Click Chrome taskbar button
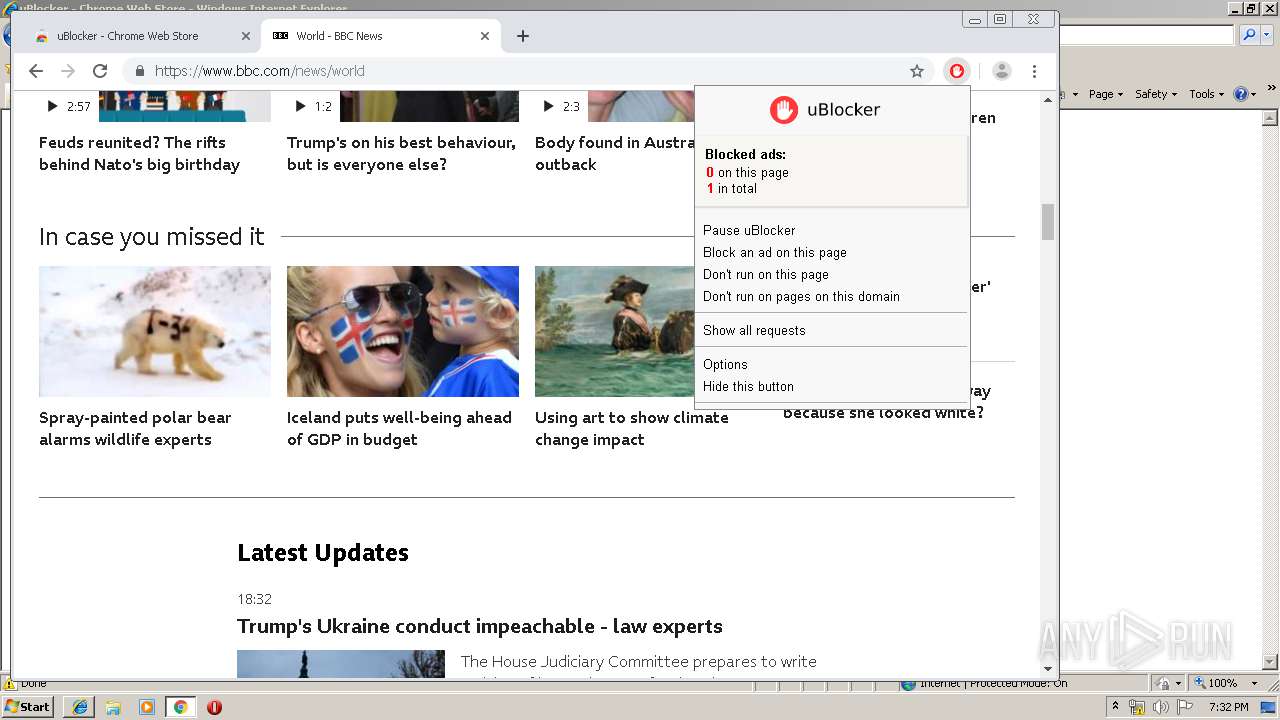The height and width of the screenshot is (720, 1280). pyautogui.click(x=181, y=707)
